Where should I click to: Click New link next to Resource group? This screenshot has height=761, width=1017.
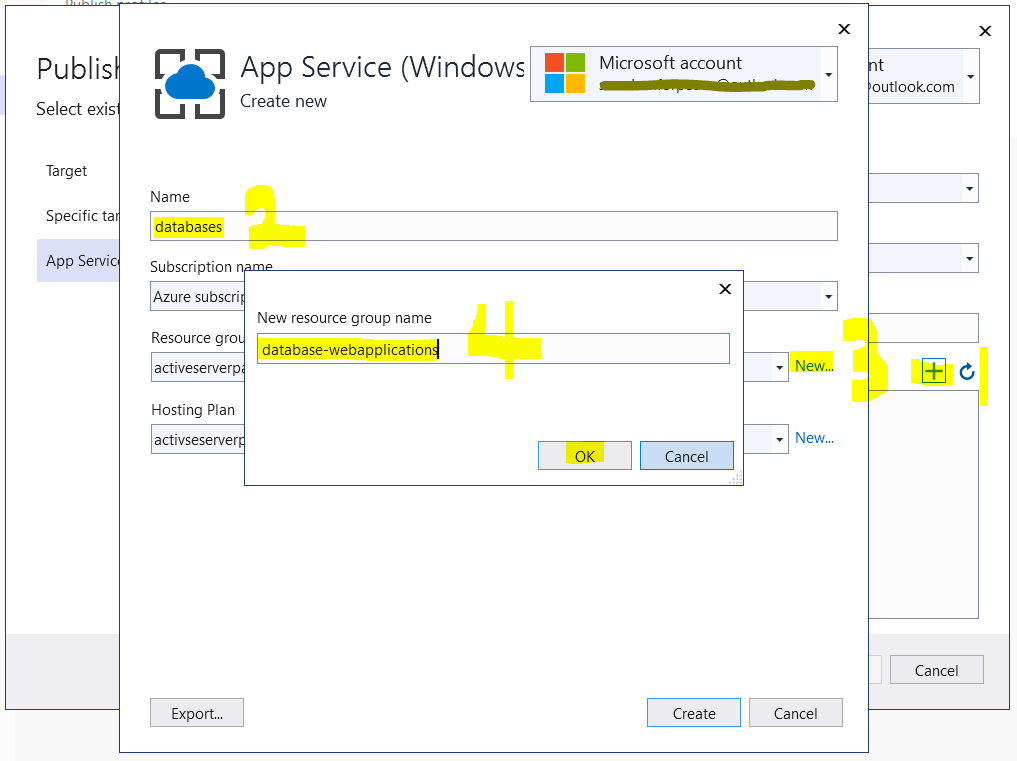point(814,365)
